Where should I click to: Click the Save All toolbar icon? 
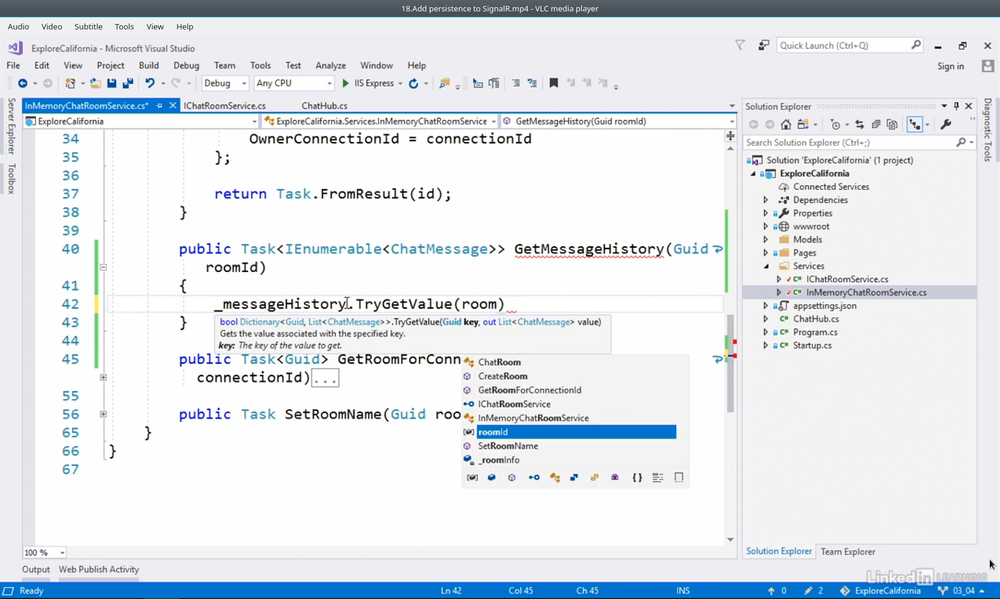coord(127,84)
